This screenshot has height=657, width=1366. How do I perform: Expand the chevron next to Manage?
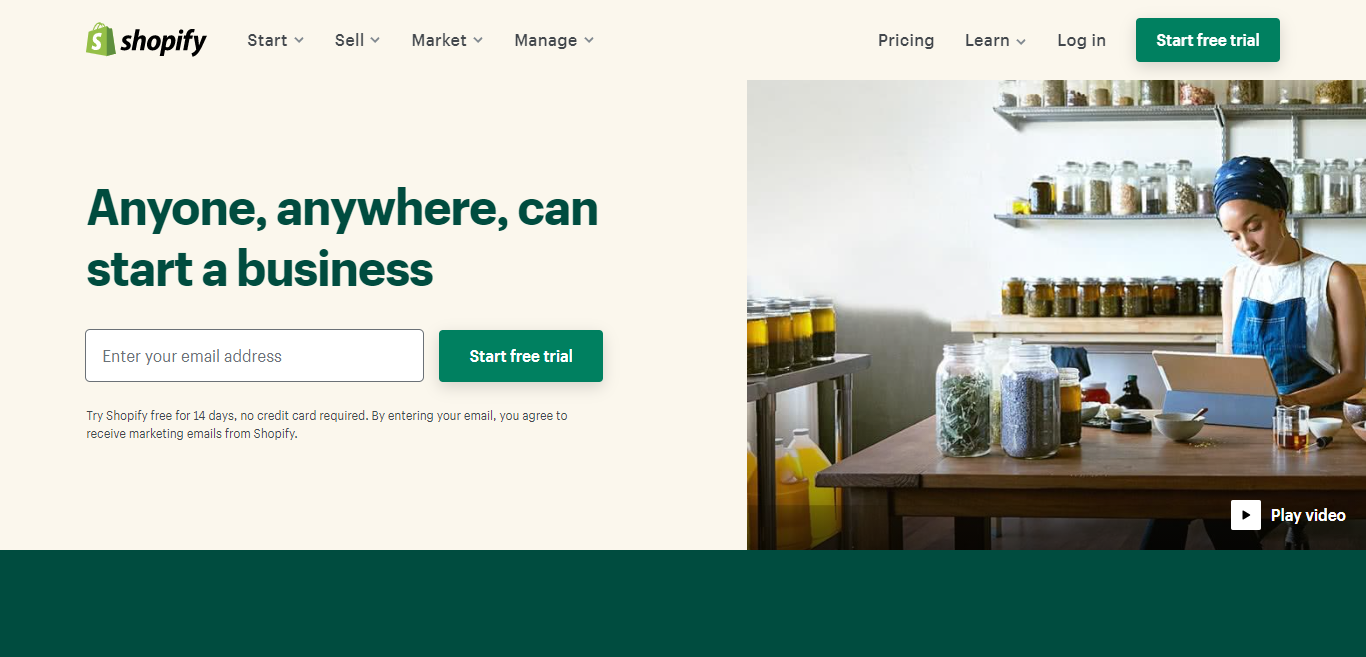tap(589, 40)
